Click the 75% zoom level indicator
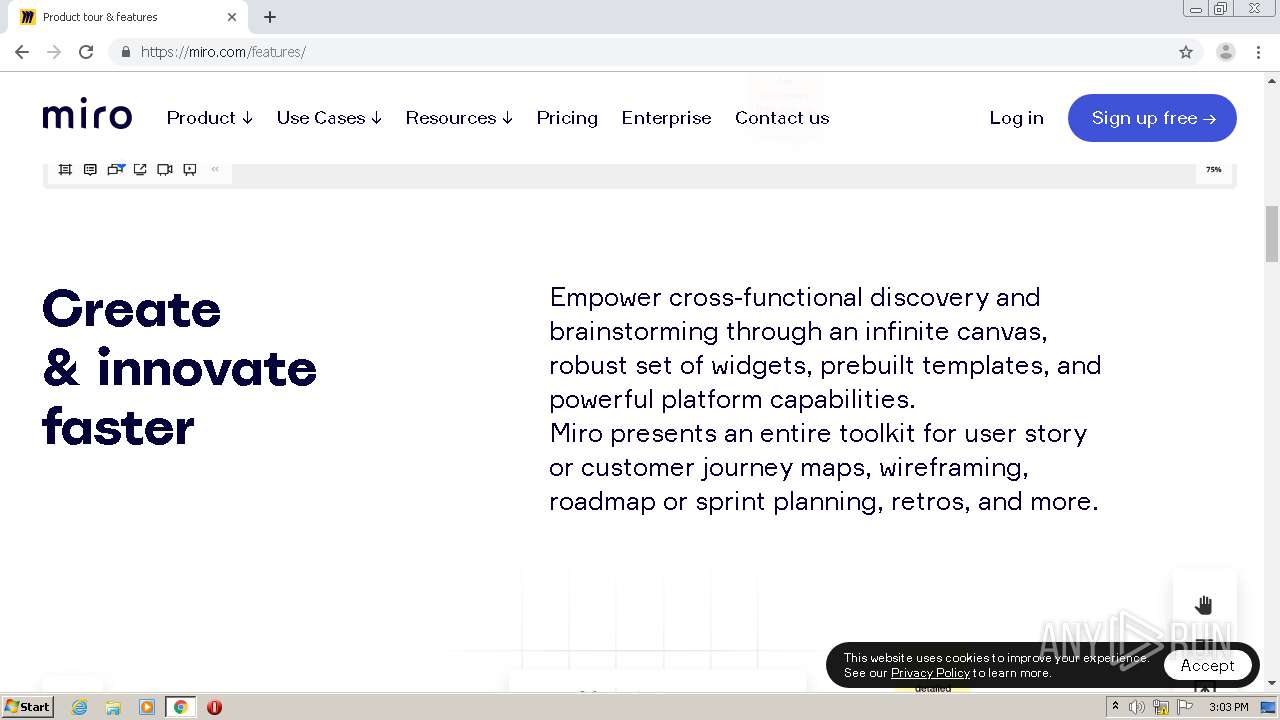Image resolution: width=1280 pixels, height=720 pixels. [1213, 170]
